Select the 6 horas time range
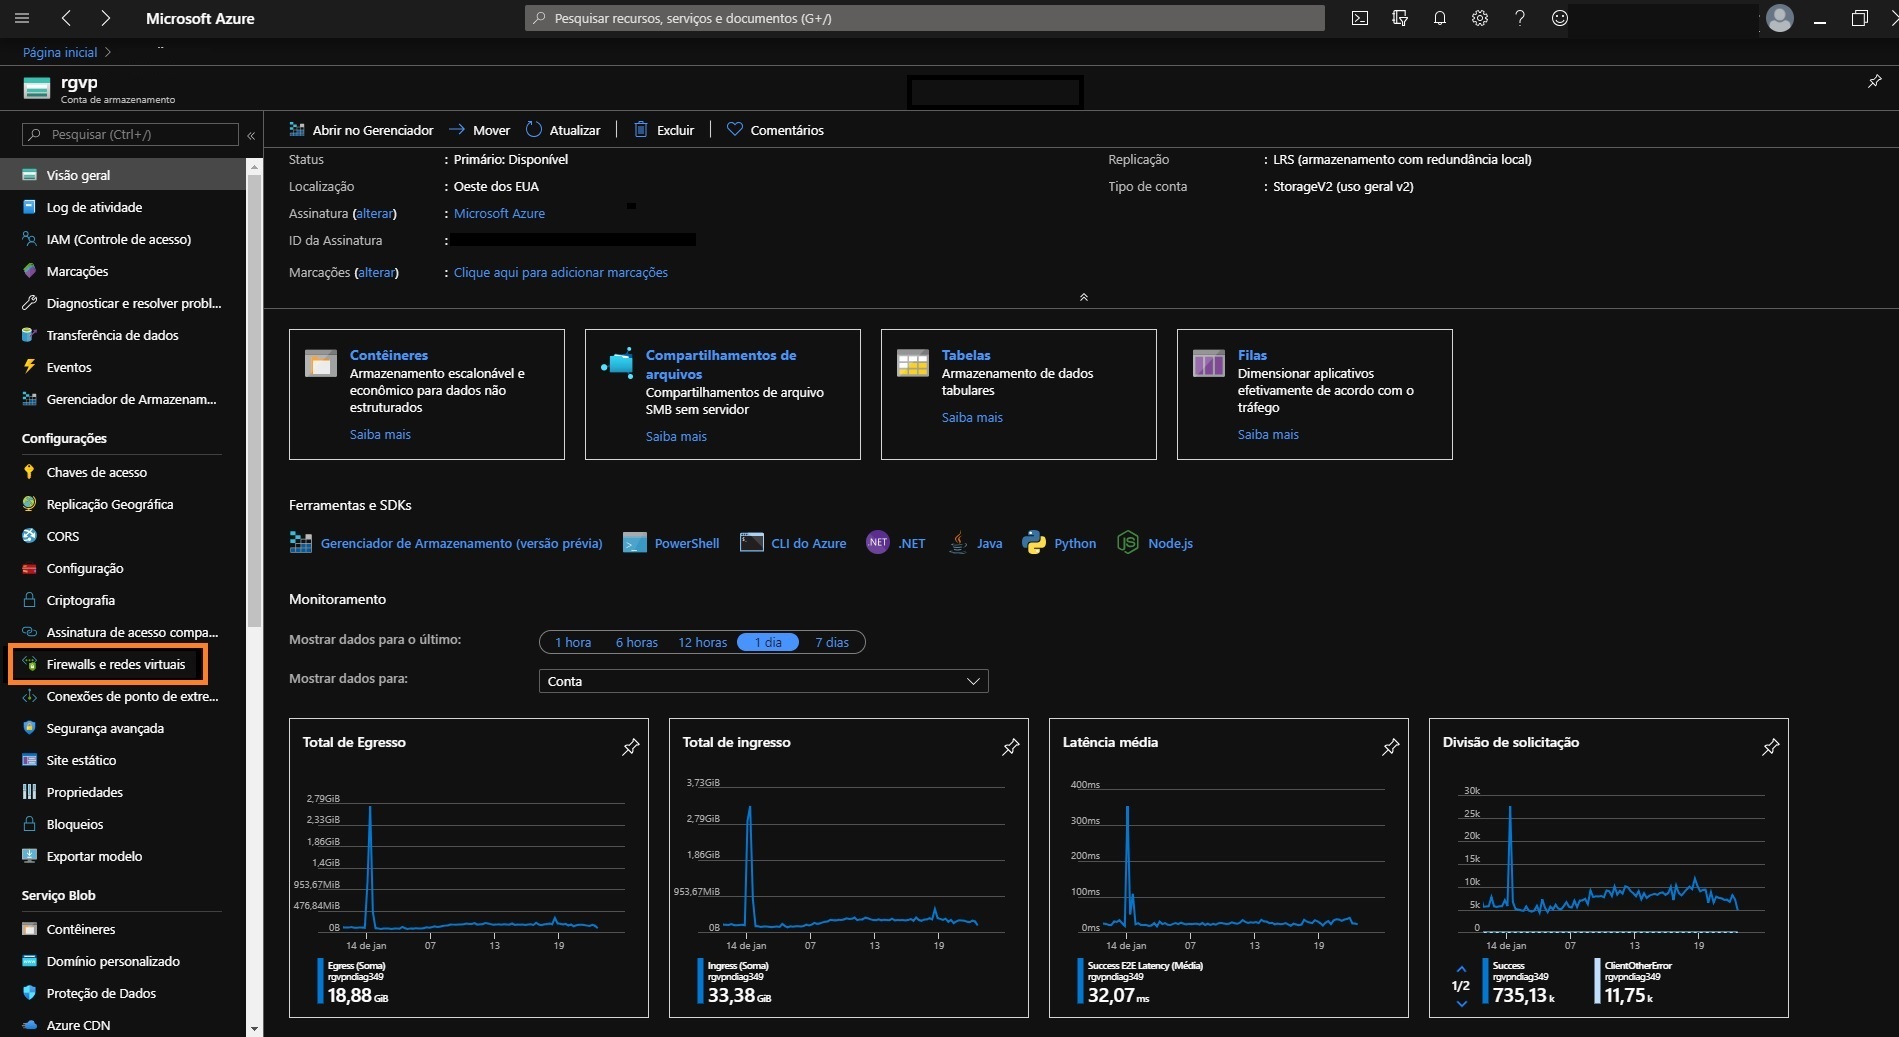This screenshot has width=1899, height=1037. (637, 642)
